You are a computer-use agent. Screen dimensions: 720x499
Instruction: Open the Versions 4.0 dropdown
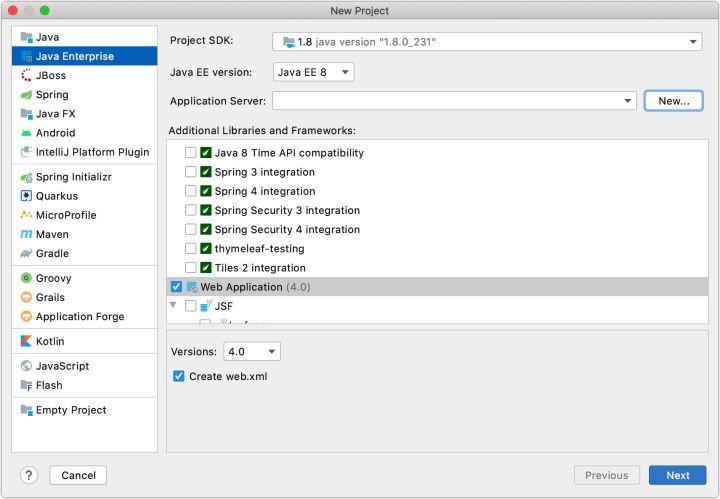tap(252, 352)
